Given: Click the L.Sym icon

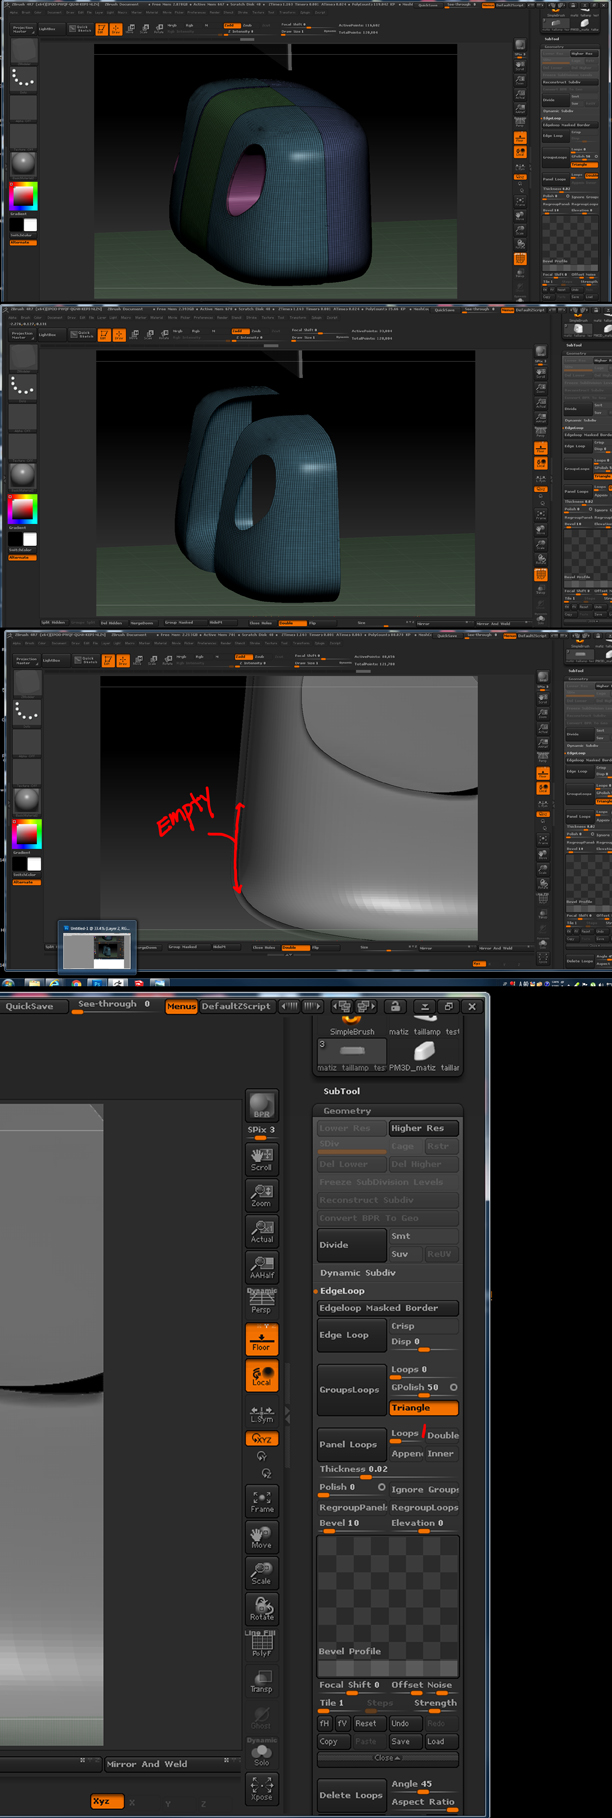Looking at the screenshot, I should tap(262, 1412).
